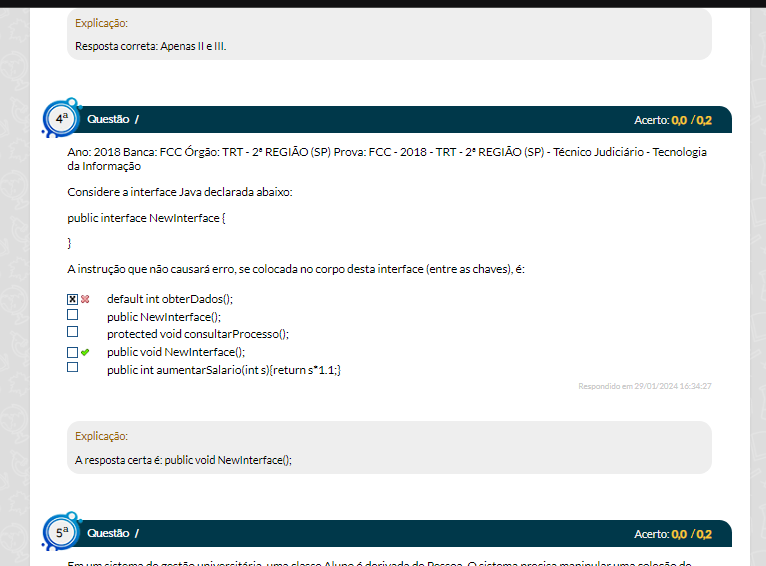Mark the 'public int aumentarSalario' checkbox

click(72, 367)
